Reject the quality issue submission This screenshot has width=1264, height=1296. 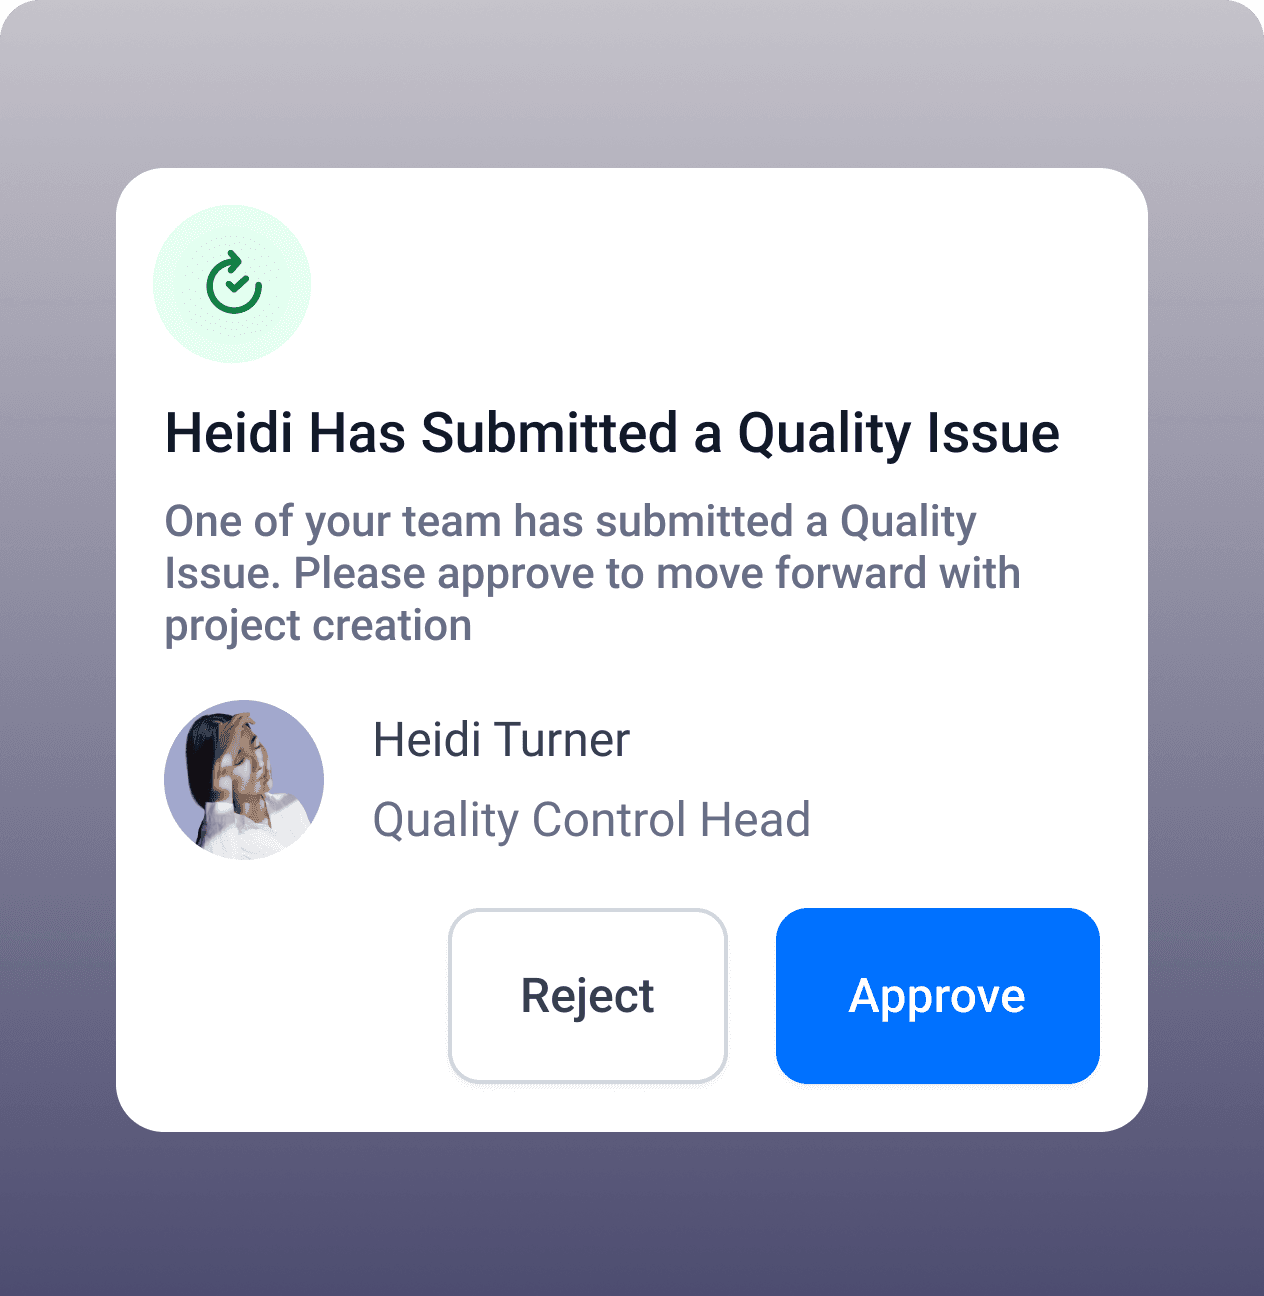tap(588, 995)
